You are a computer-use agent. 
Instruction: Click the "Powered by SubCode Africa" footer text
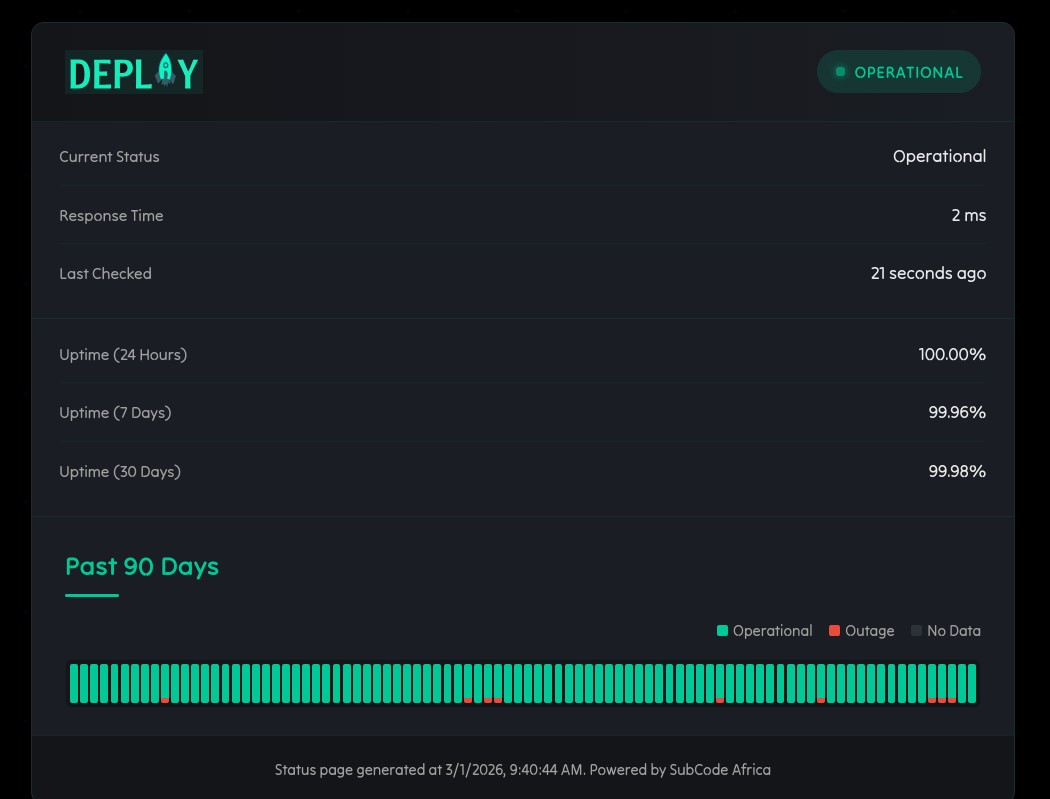pos(680,770)
